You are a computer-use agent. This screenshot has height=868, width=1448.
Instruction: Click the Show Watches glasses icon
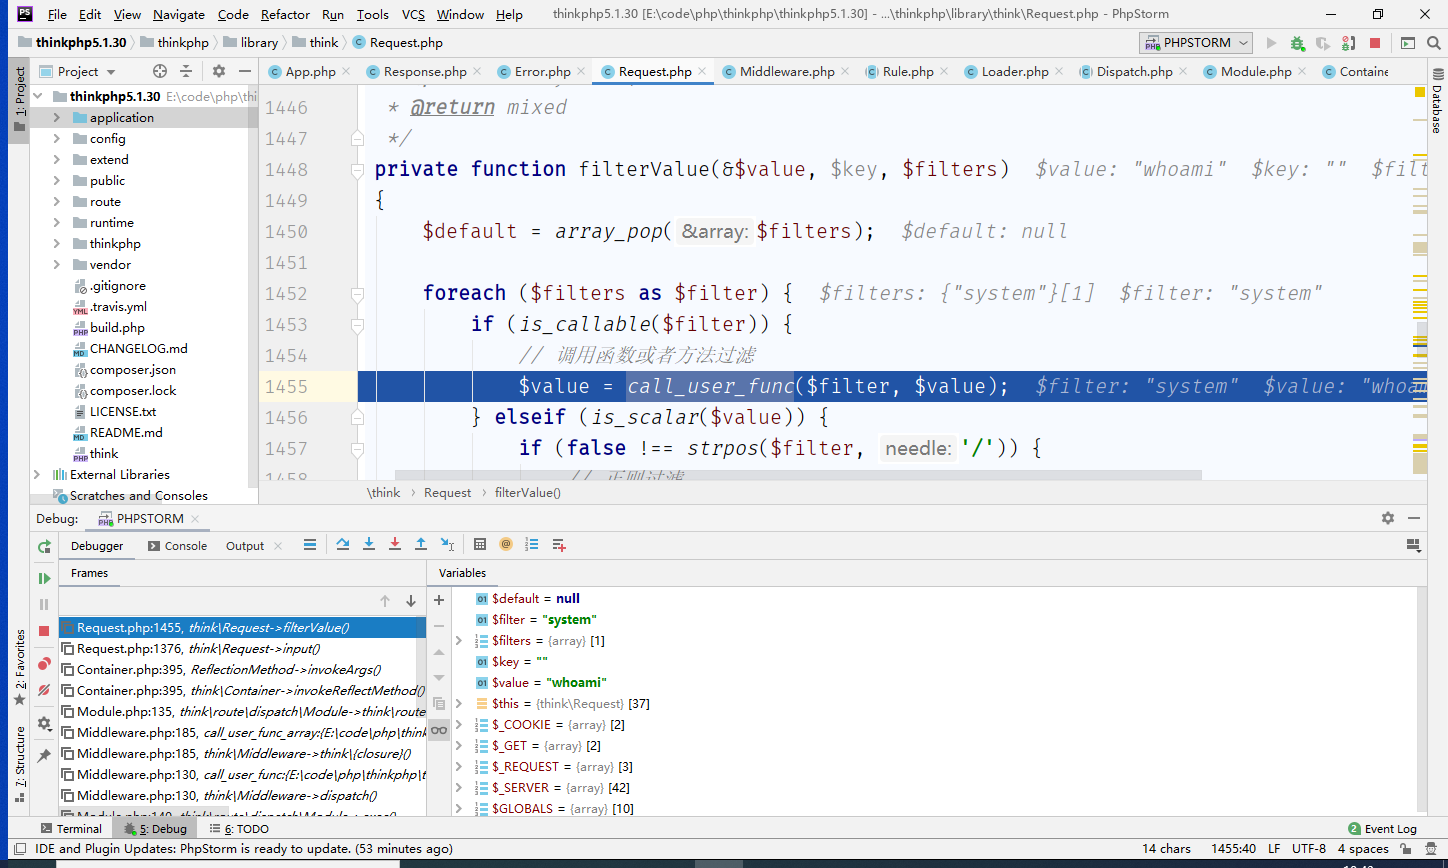pos(439,730)
